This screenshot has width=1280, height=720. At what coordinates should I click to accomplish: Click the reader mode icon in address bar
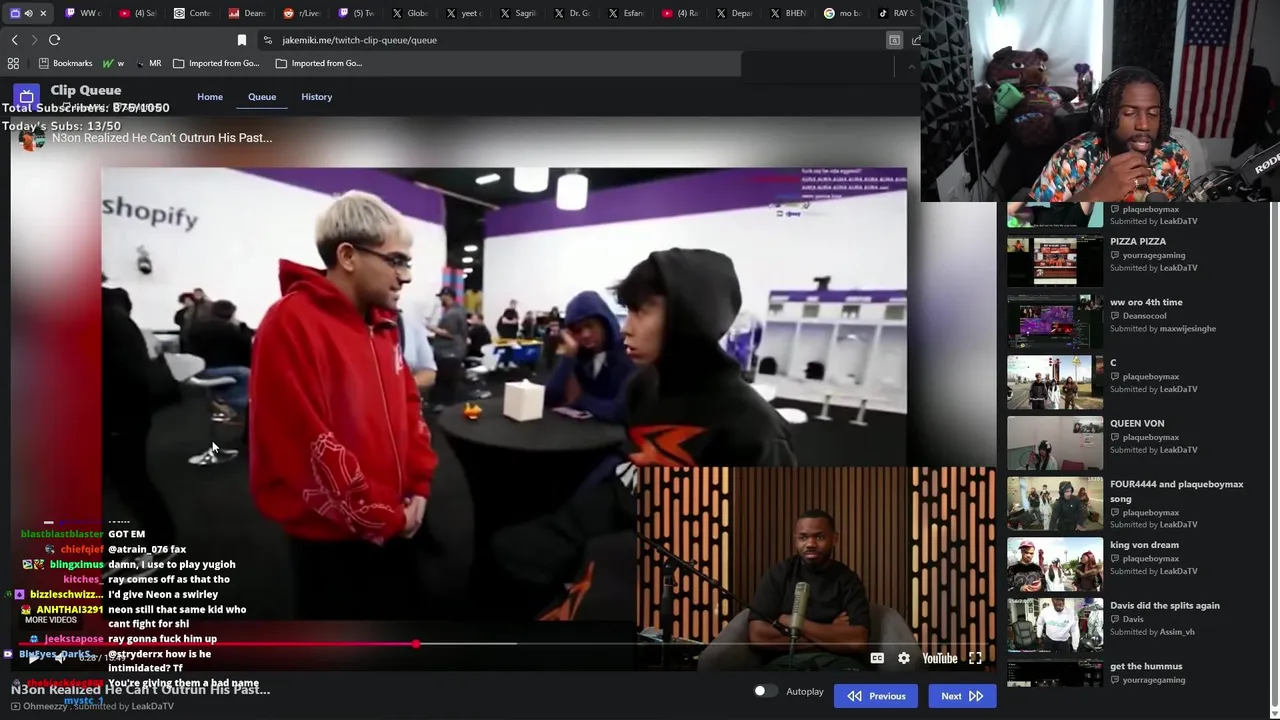click(894, 40)
